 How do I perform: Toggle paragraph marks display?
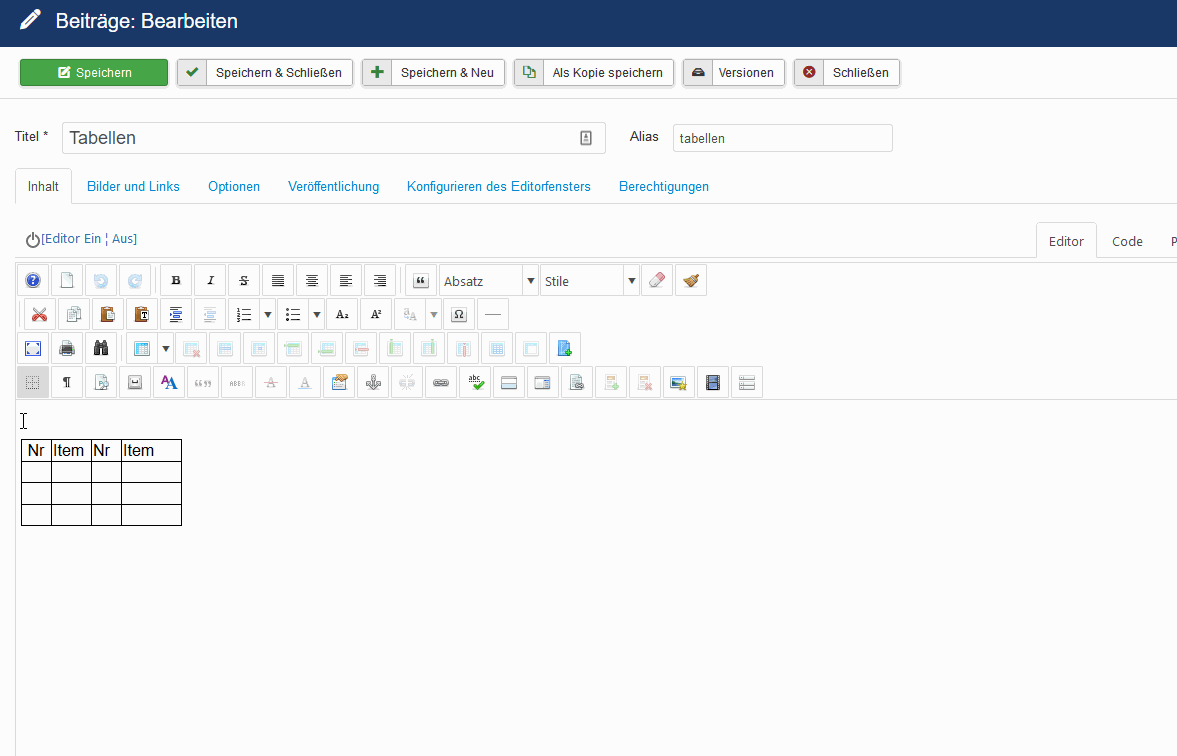tap(67, 383)
